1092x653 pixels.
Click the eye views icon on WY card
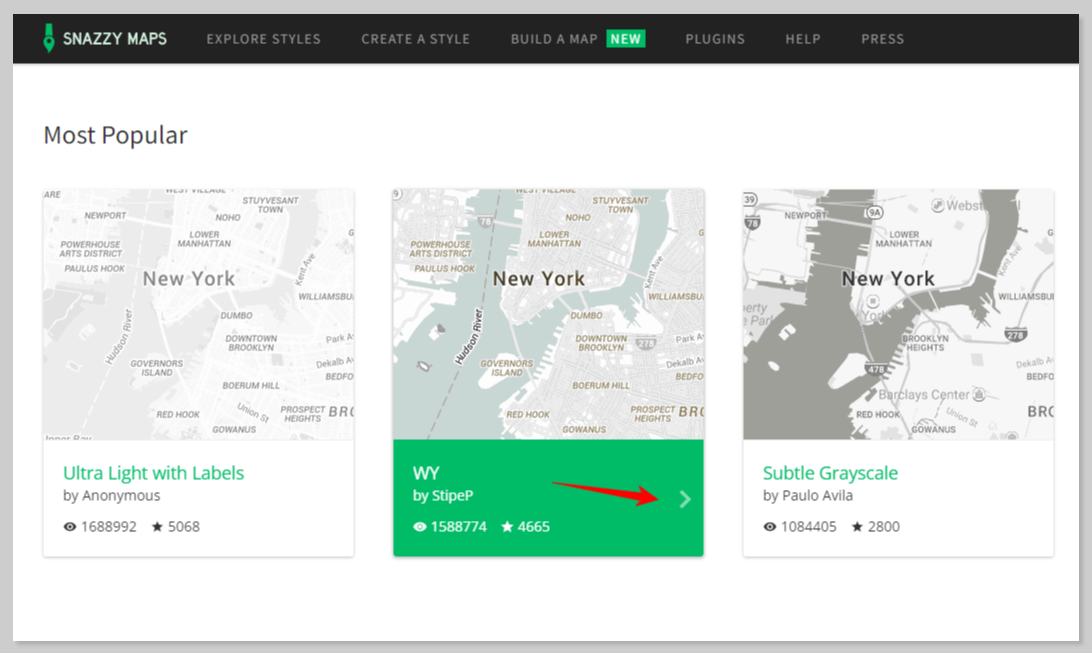tap(419, 526)
